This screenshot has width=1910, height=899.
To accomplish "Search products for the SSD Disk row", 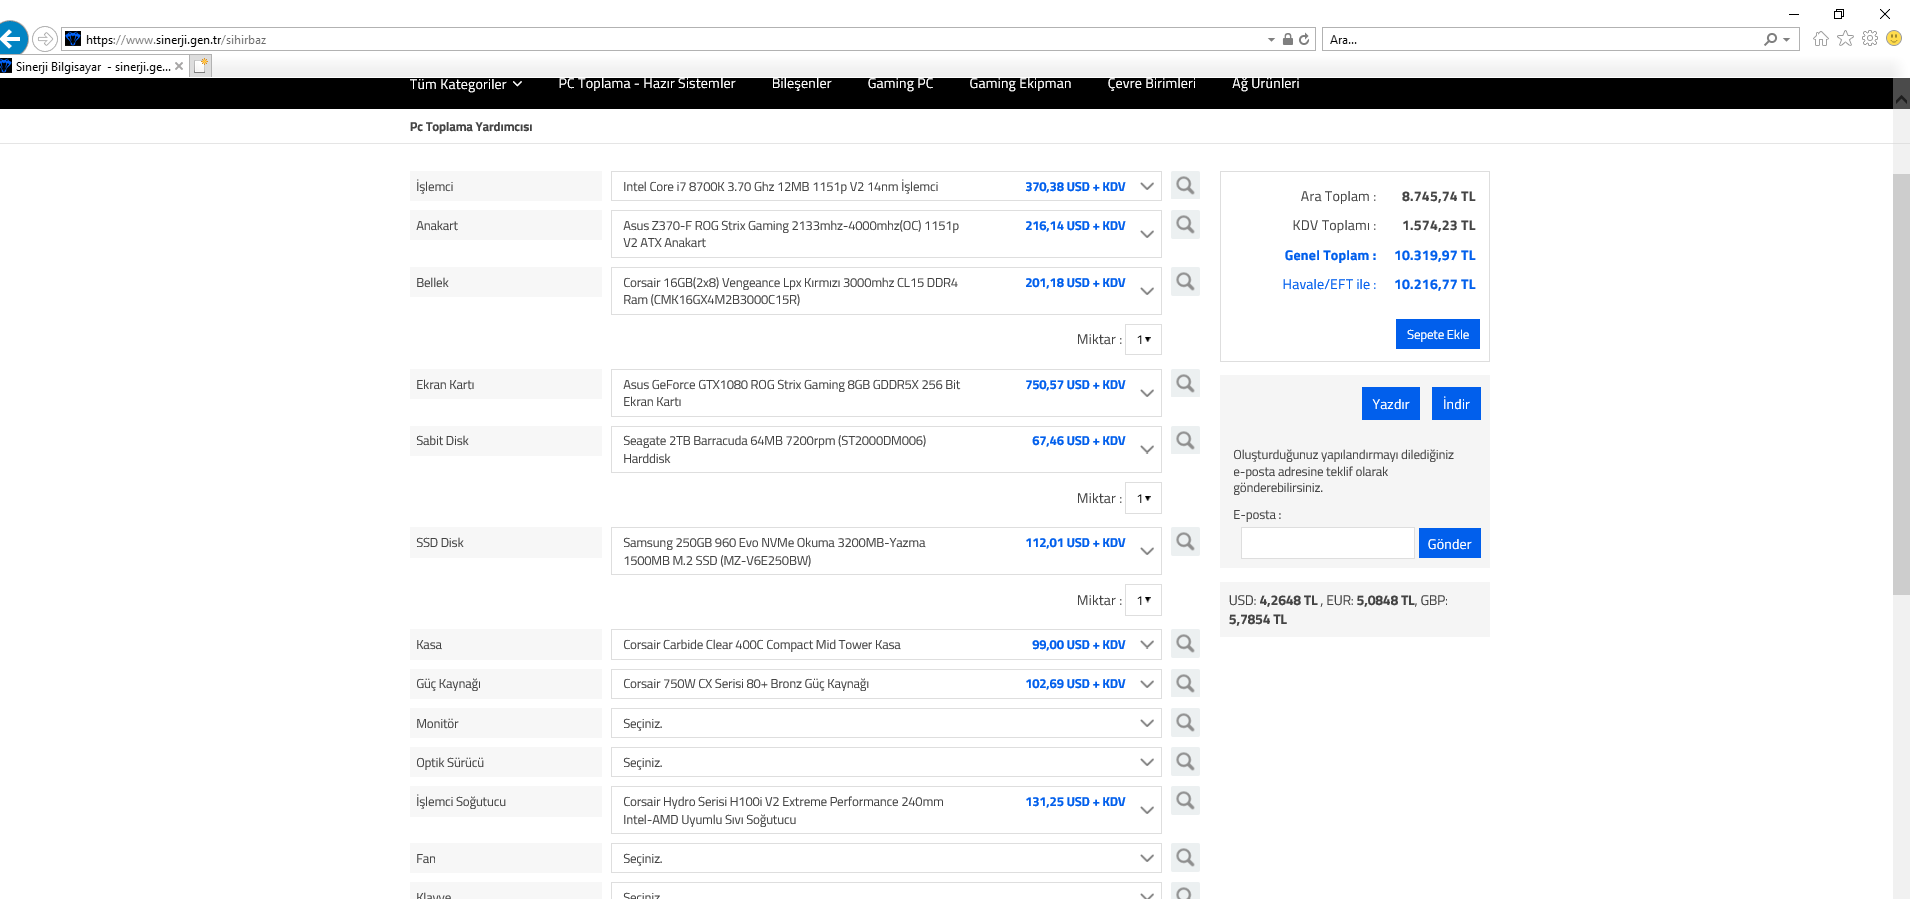I will pos(1185,542).
